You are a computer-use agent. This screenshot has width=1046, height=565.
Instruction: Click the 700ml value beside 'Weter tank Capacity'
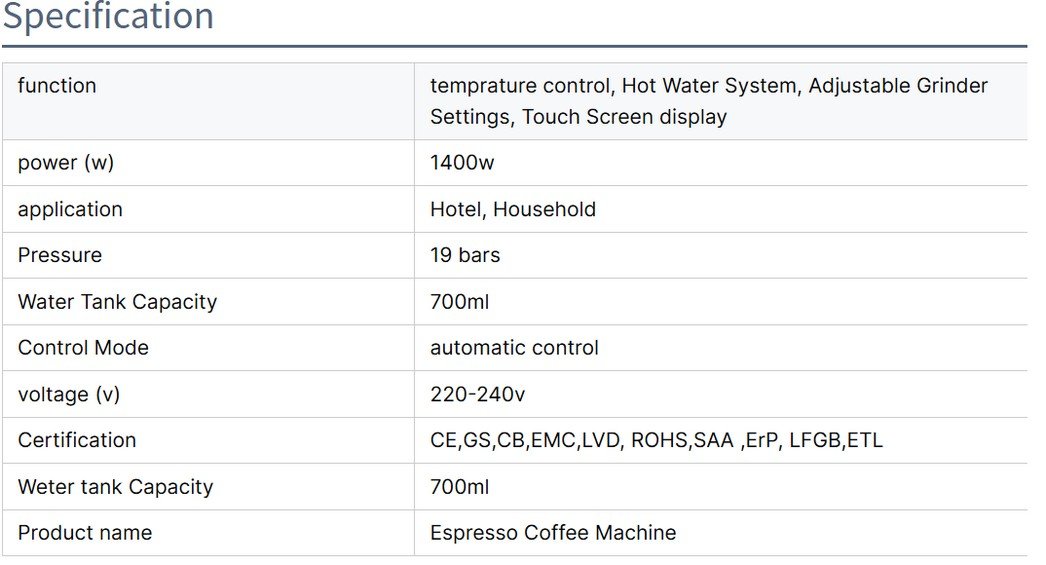point(460,487)
